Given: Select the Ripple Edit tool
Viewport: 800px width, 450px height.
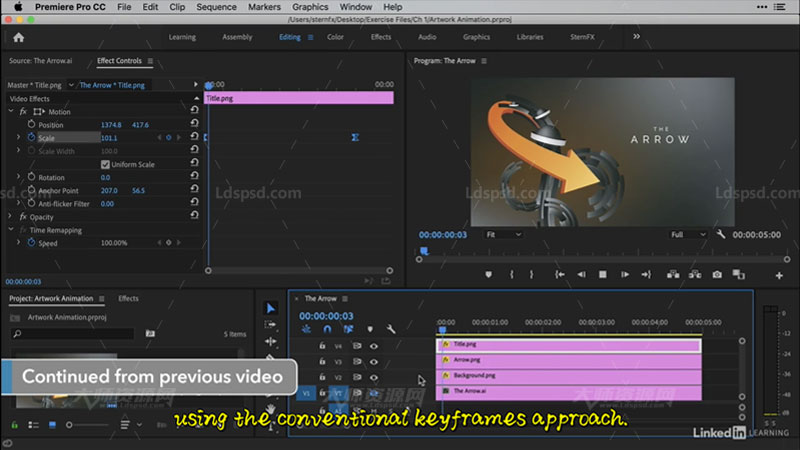Looking at the screenshot, I should point(270,341).
